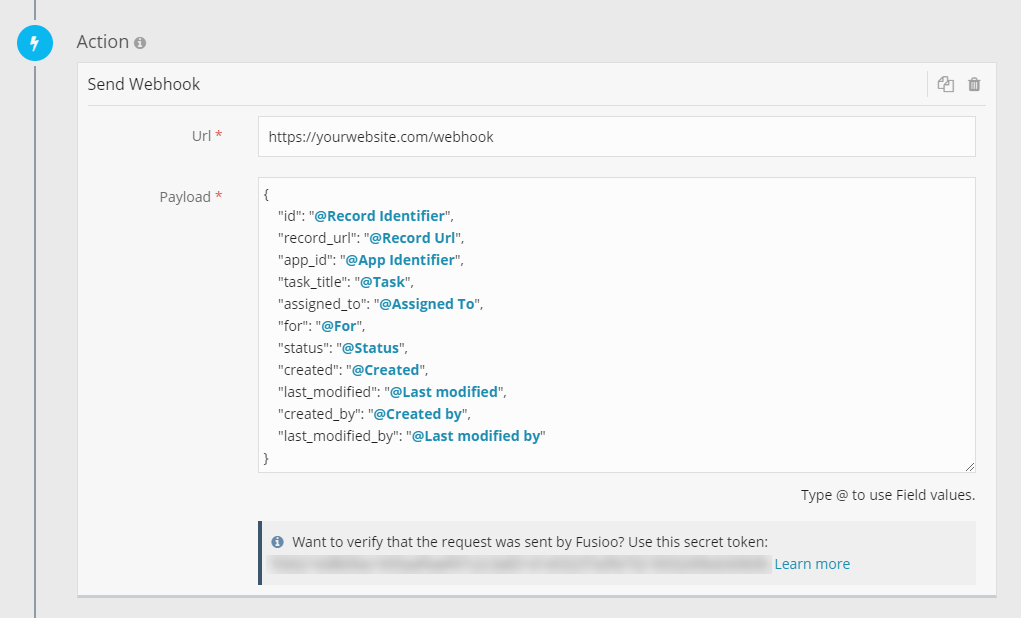
Task: Click the @App Identifier field token
Action: 408,260
